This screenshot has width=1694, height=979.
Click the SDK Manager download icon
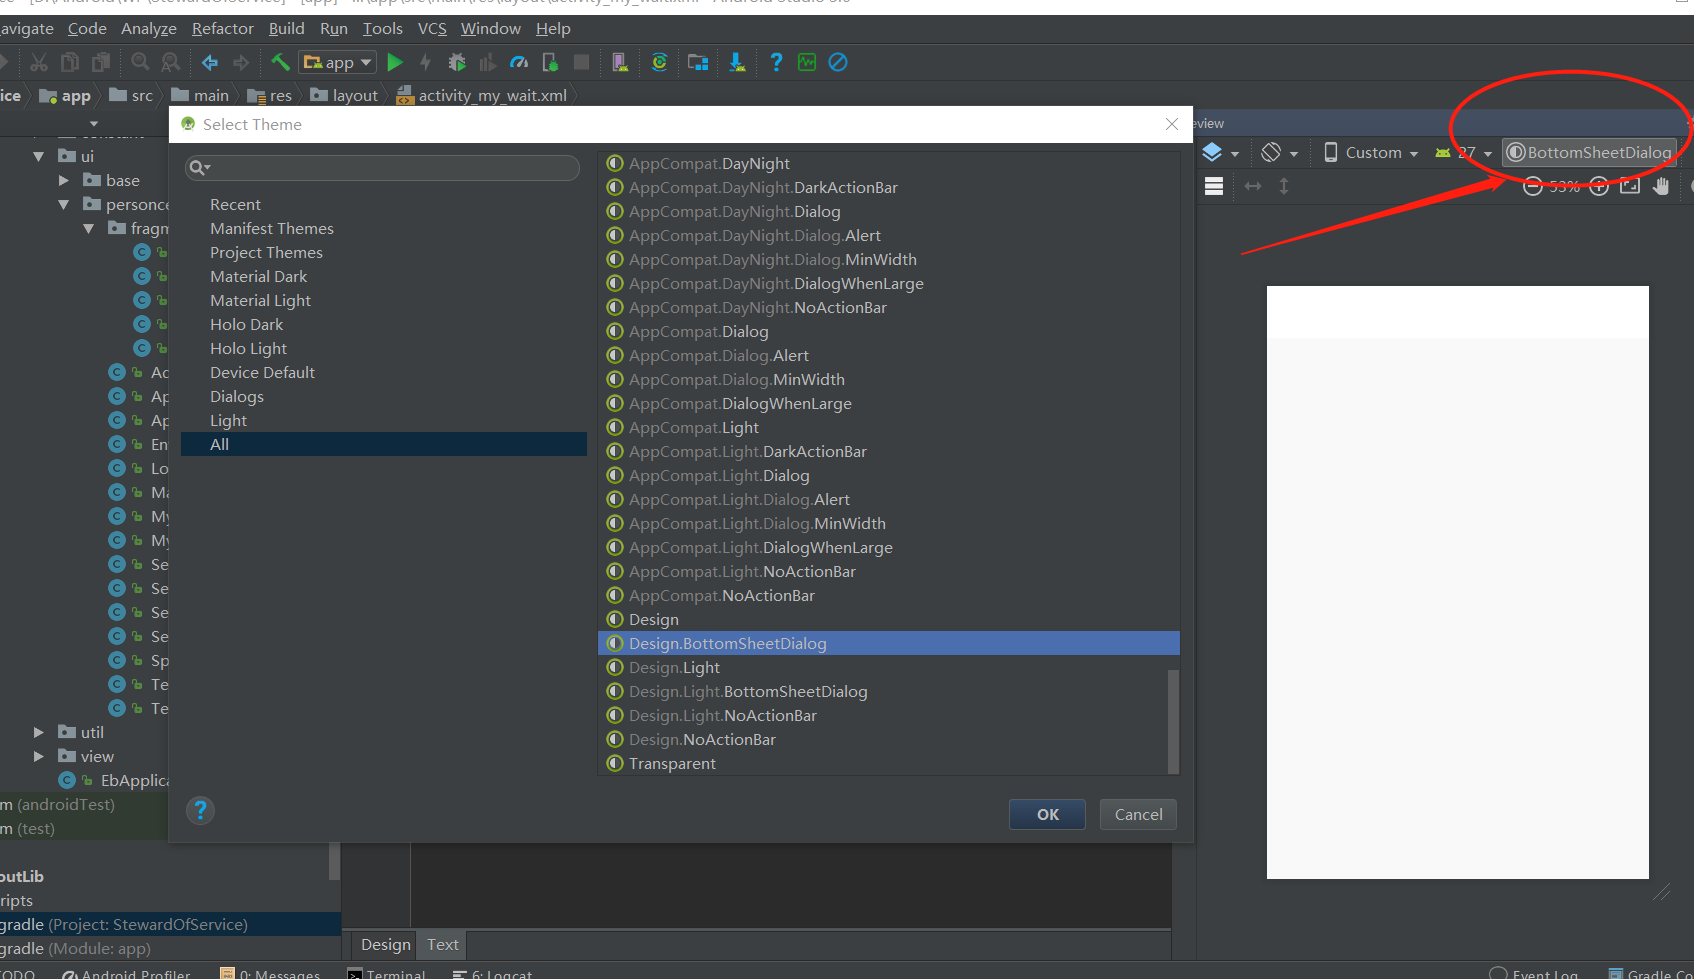click(x=737, y=62)
